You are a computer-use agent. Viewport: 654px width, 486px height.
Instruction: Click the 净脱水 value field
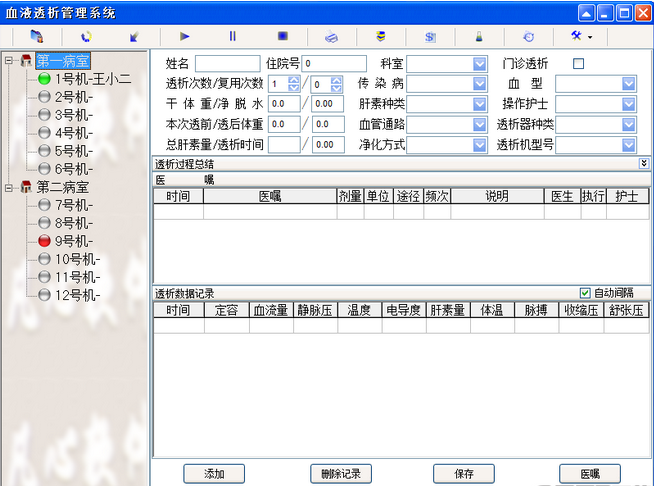328,104
